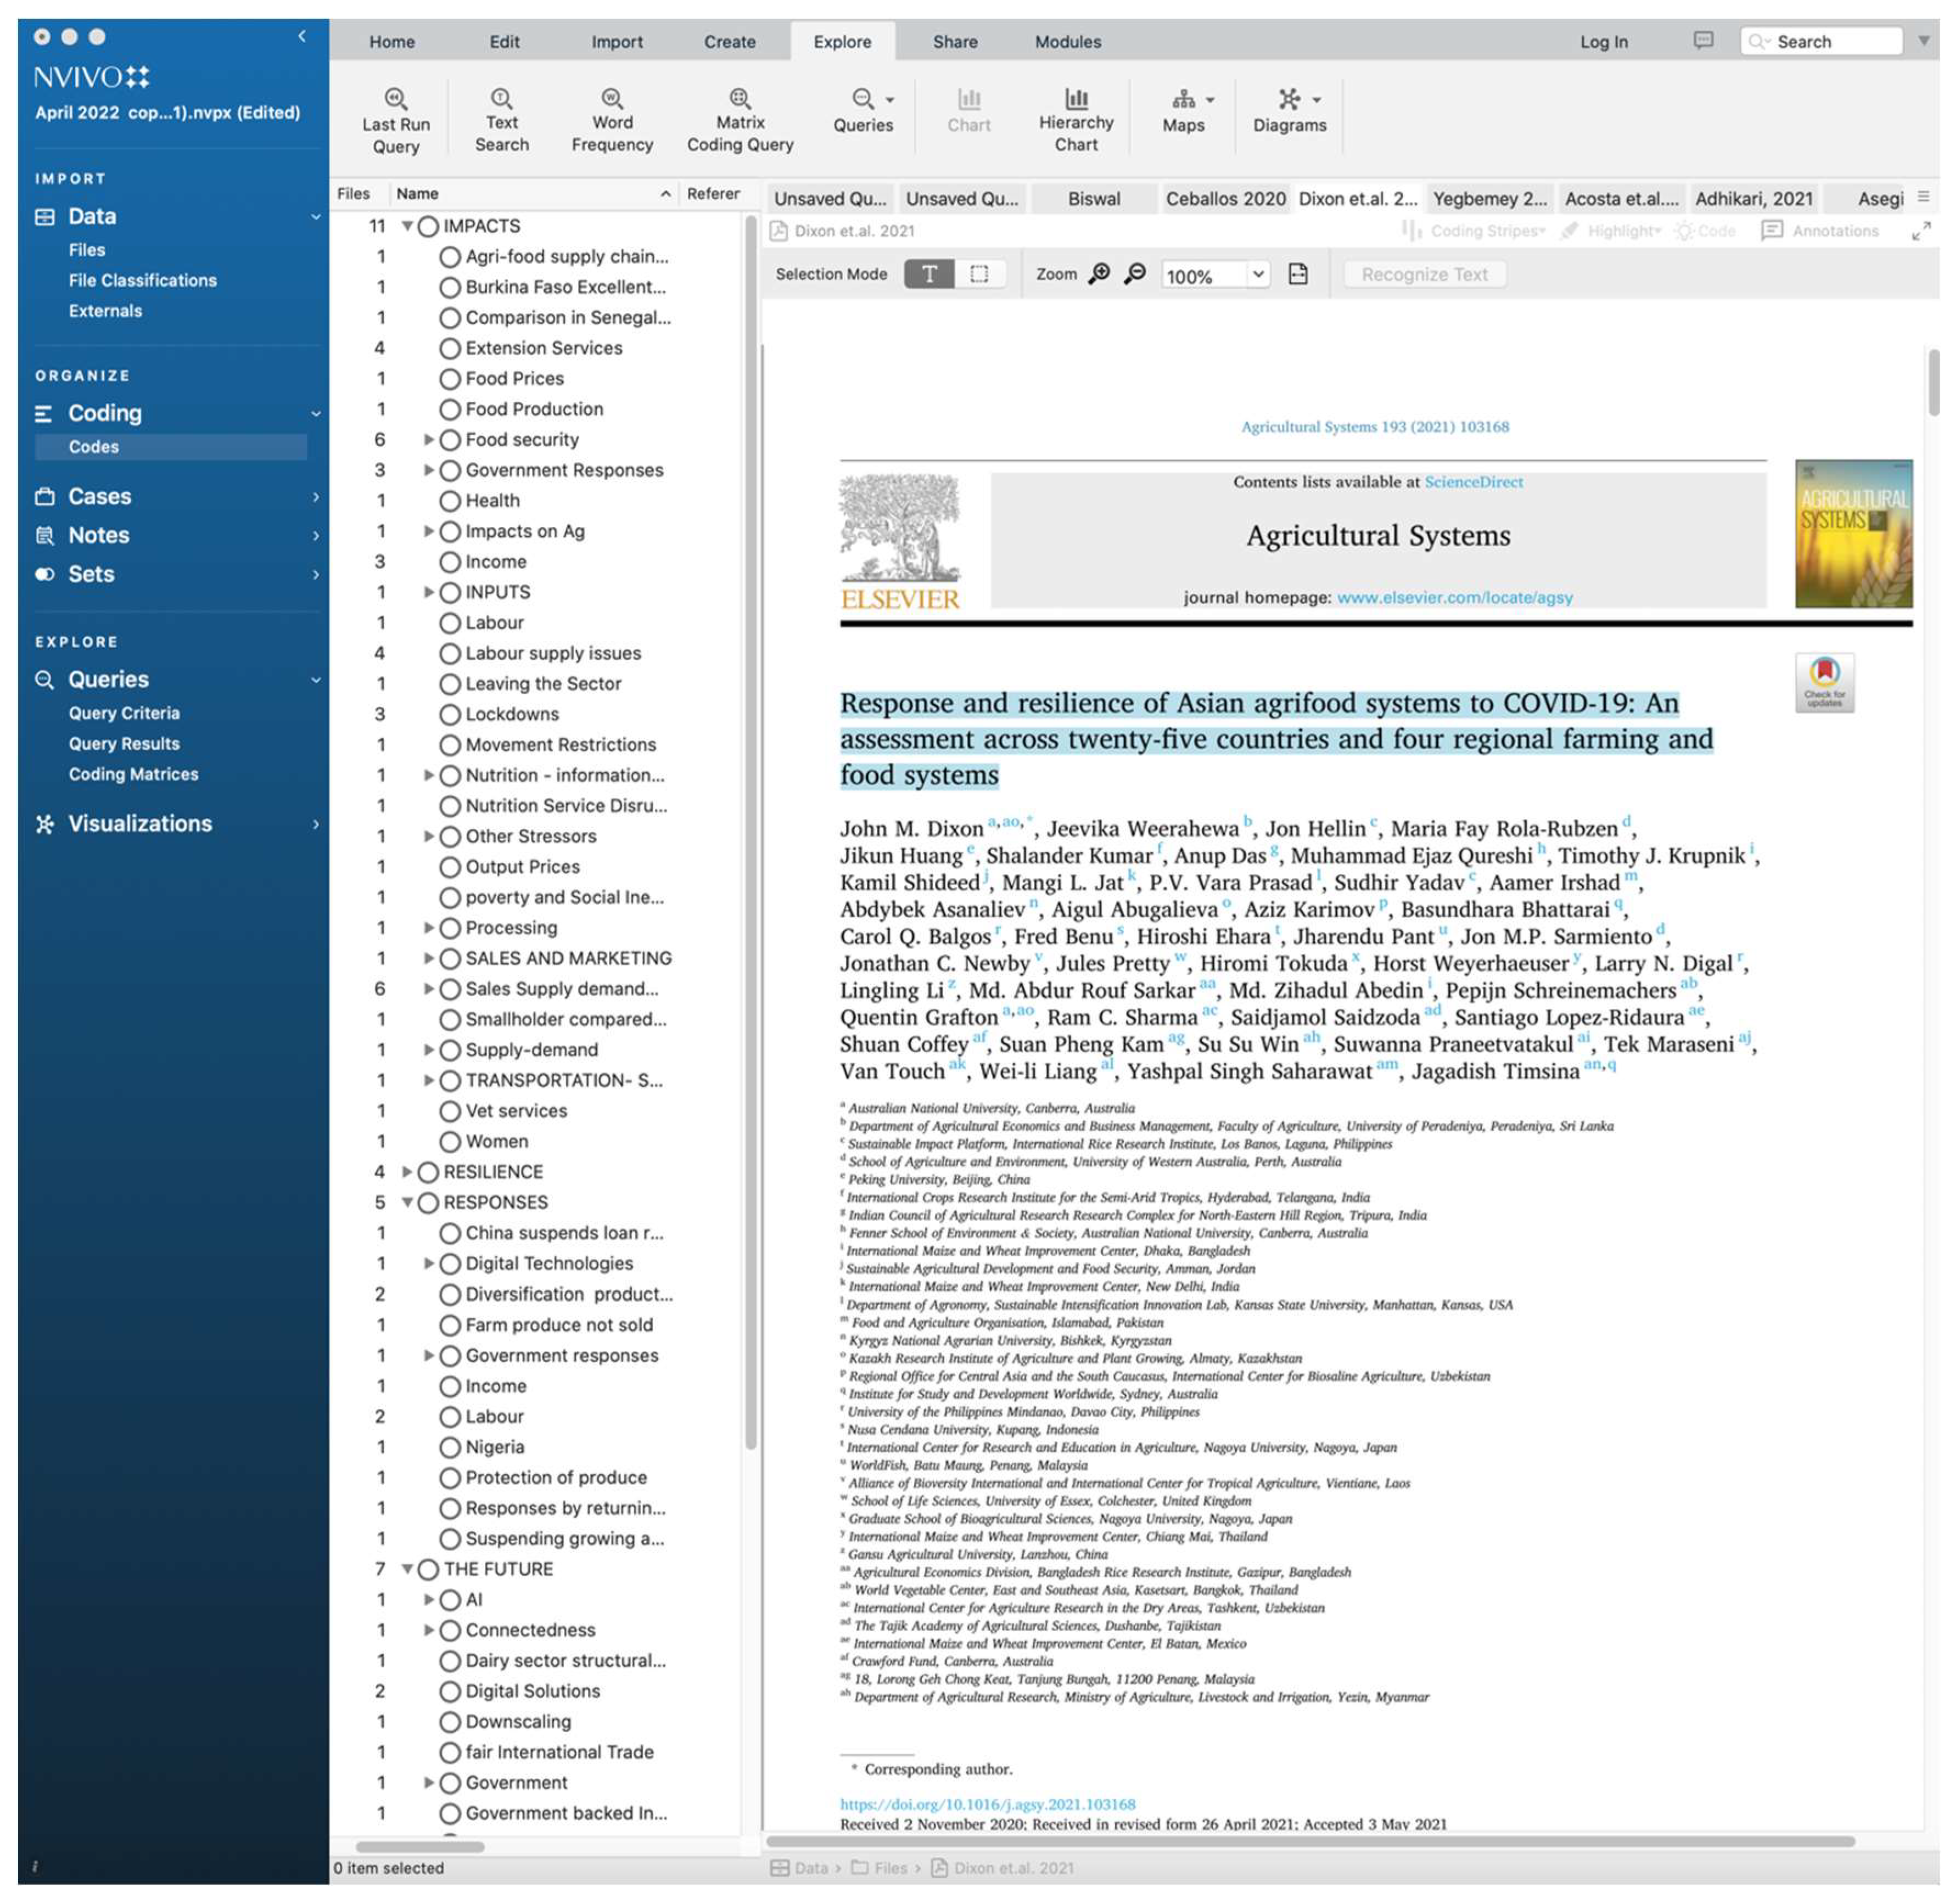This screenshot has height=1904, width=1955.
Task: Select text selection mode
Action: pyautogui.click(x=929, y=274)
